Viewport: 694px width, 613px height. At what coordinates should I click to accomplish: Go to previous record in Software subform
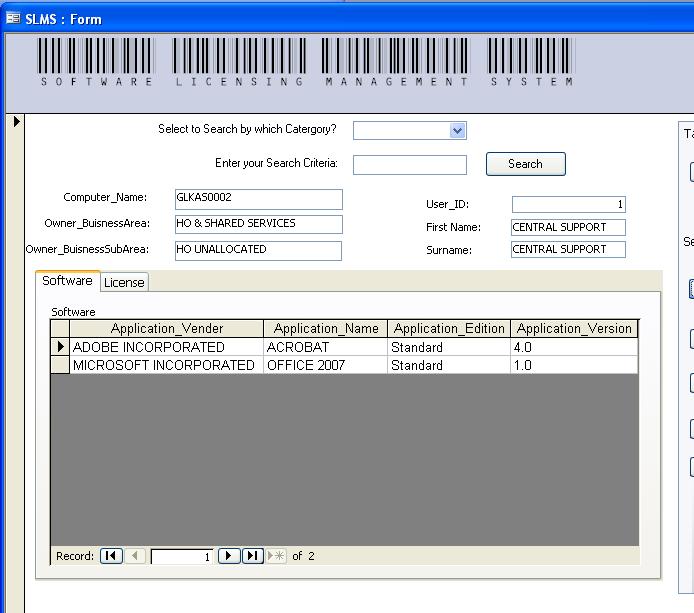click(135, 555)
